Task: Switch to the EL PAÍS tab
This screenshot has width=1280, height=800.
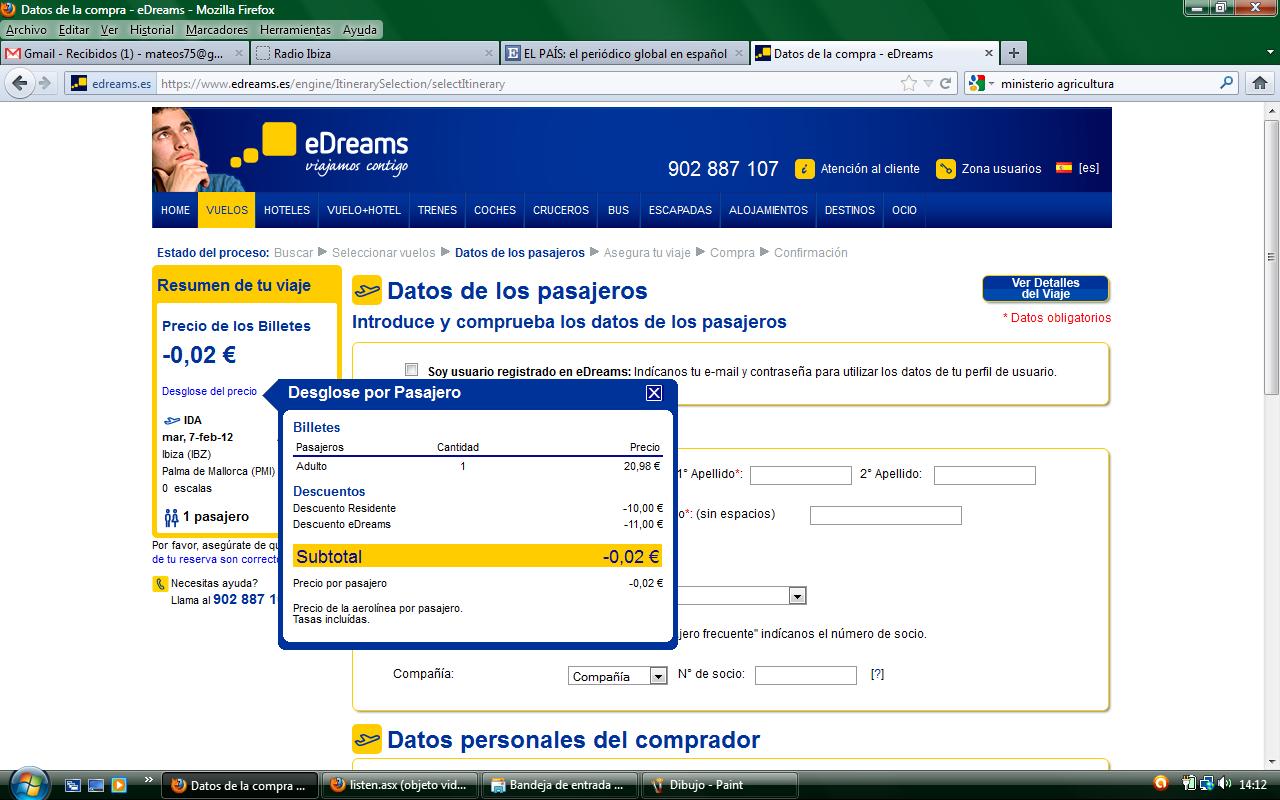Action: pyautogui.click(x=624, y=53)
